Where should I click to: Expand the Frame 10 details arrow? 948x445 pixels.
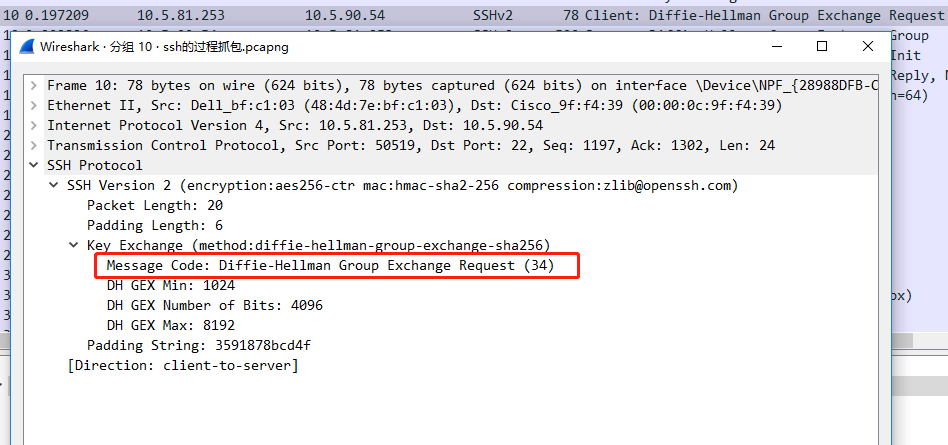[35, 86]
